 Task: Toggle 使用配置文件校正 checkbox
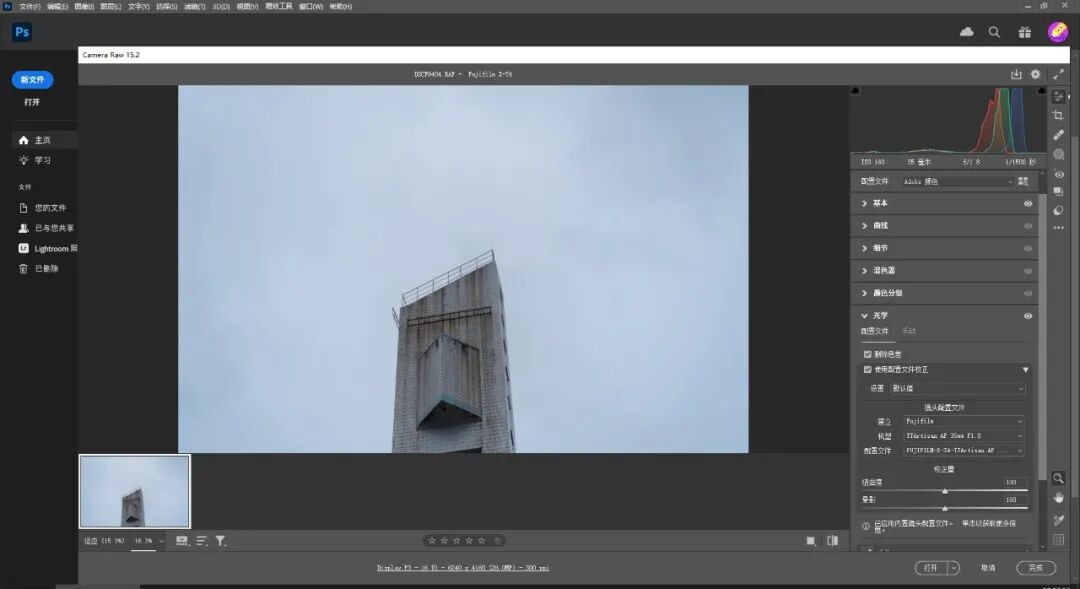pos(867,370)
